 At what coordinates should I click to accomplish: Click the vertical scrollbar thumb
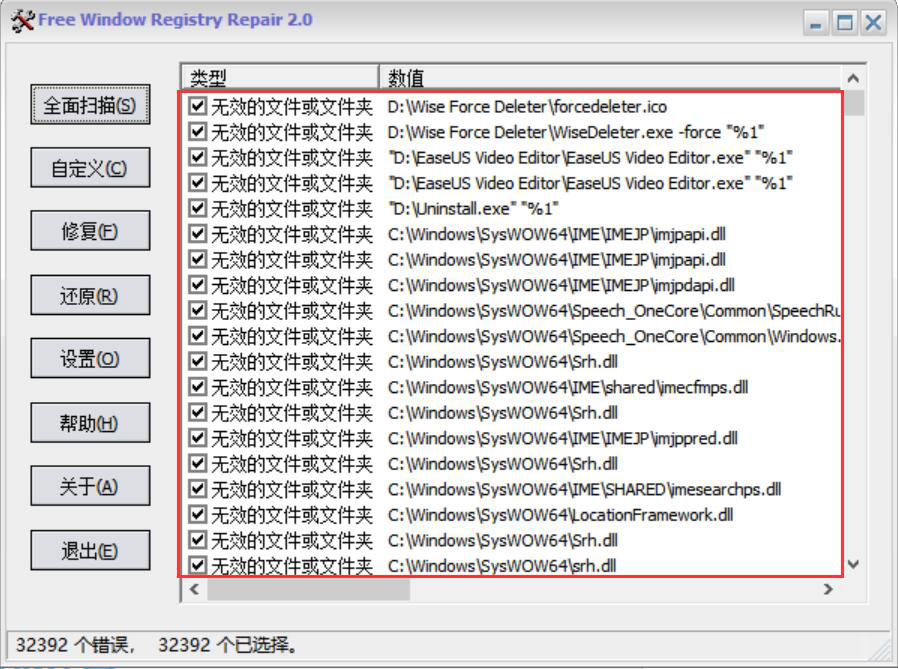(x=853, y=103)
